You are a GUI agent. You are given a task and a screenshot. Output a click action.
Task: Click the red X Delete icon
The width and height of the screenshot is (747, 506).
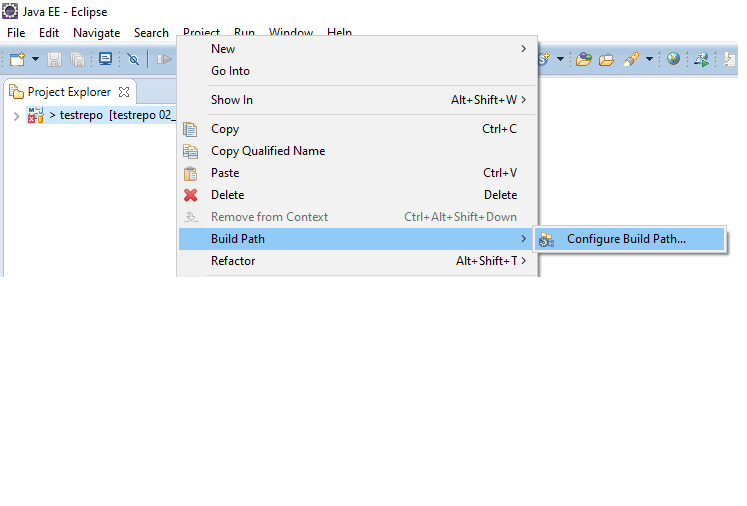point(191,195)
